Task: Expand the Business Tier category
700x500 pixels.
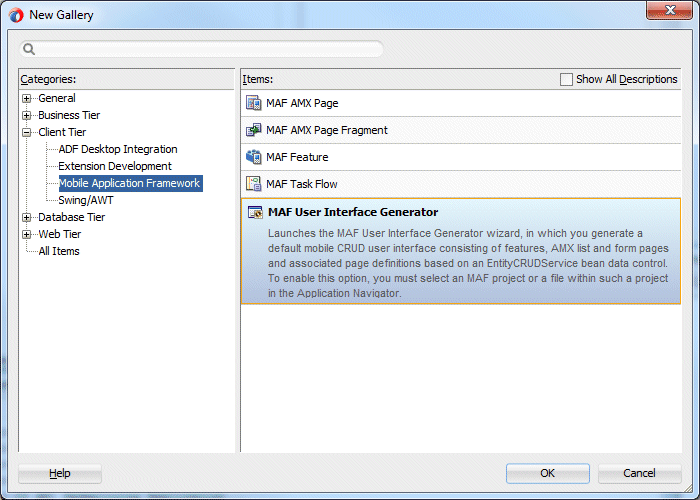Action: 27,115
